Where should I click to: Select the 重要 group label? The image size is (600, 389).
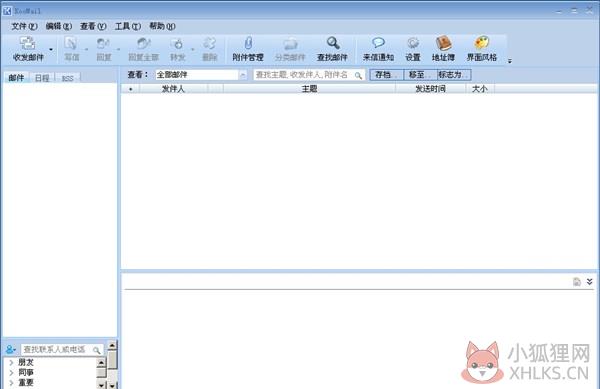pyautogui.click(x=26, y=382)
